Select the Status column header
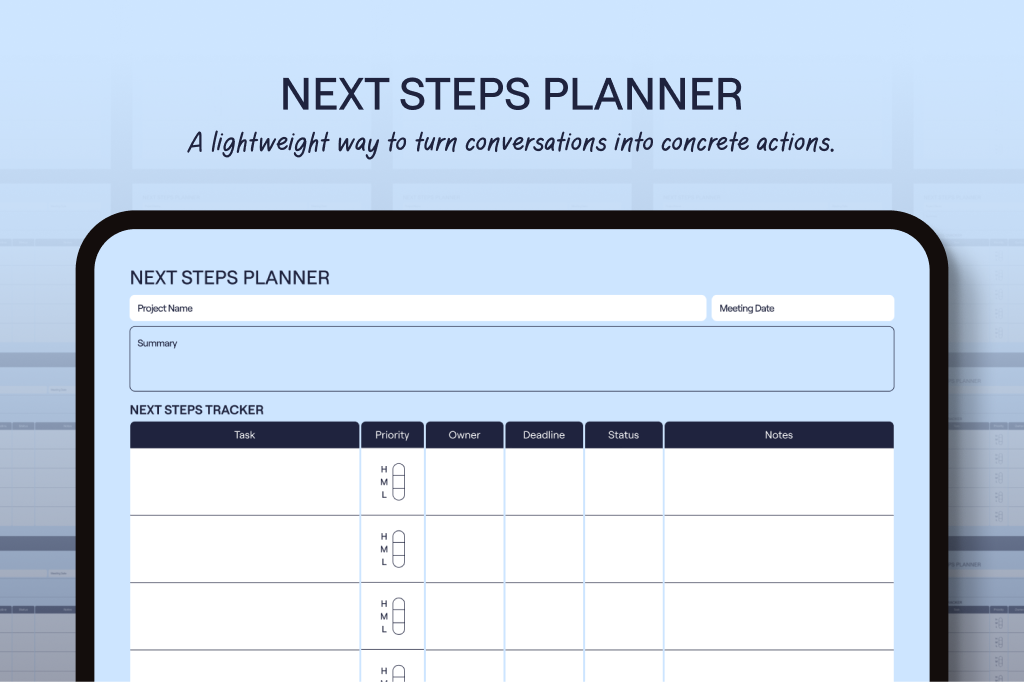The height and width of the screenshot is (682, 1024). (x=623, y=435)
